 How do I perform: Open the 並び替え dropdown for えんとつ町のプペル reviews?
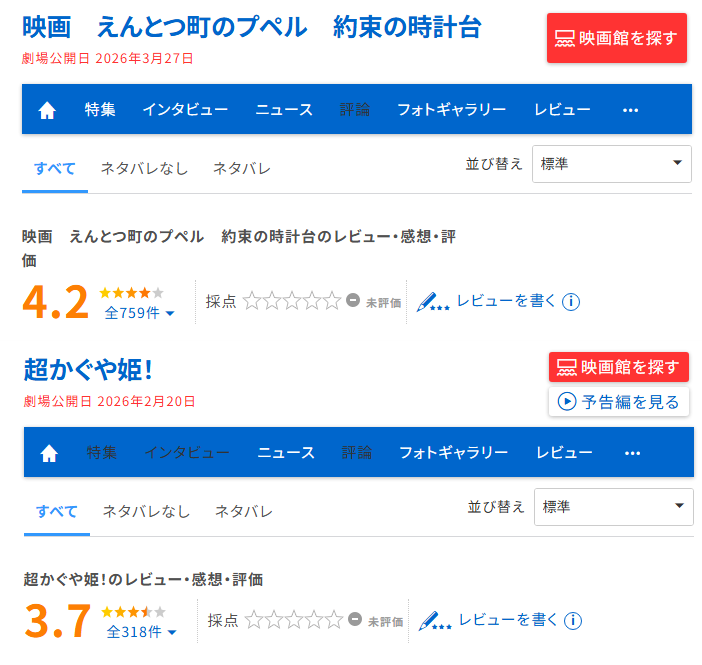pyautogui.click(x=612, y=163)
